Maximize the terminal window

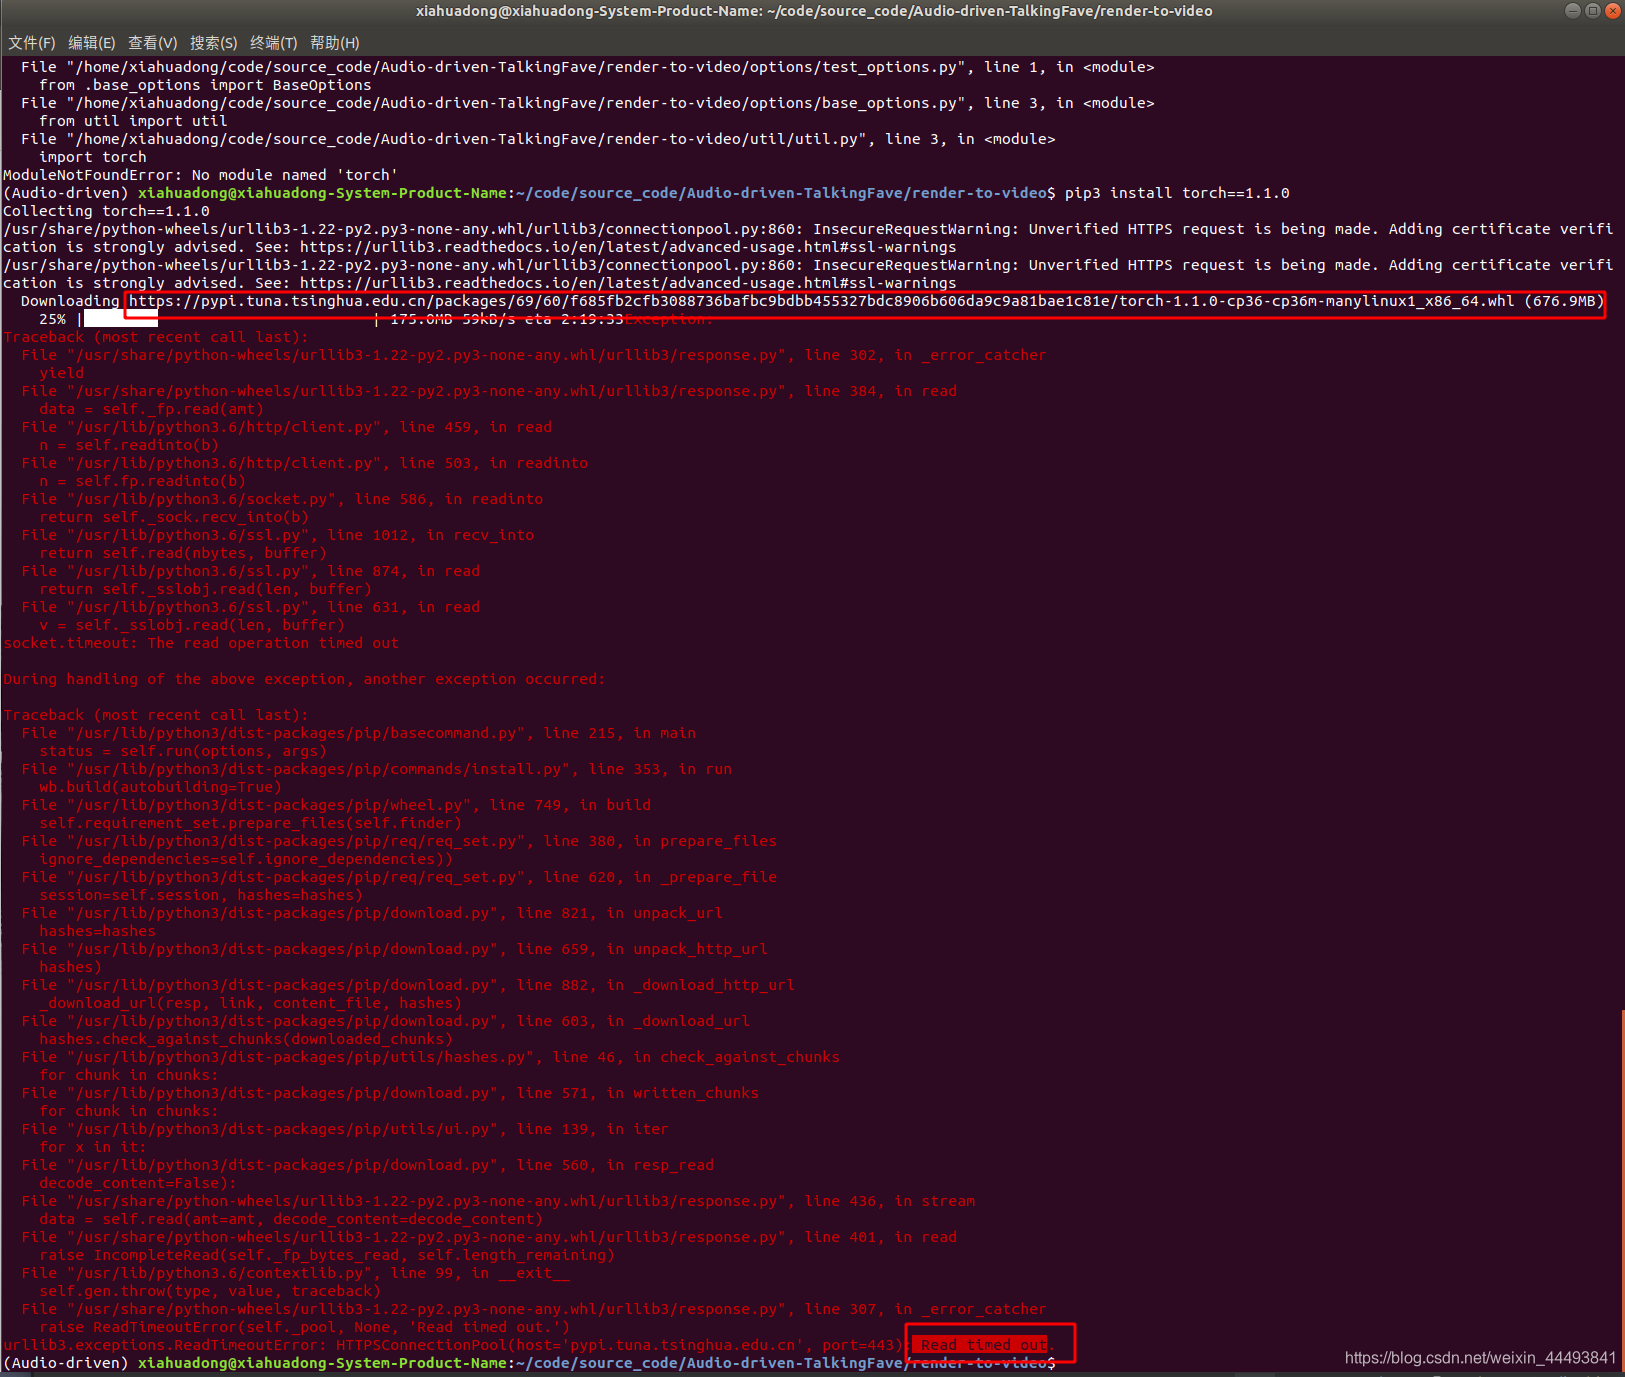[x=1592, y=11]
